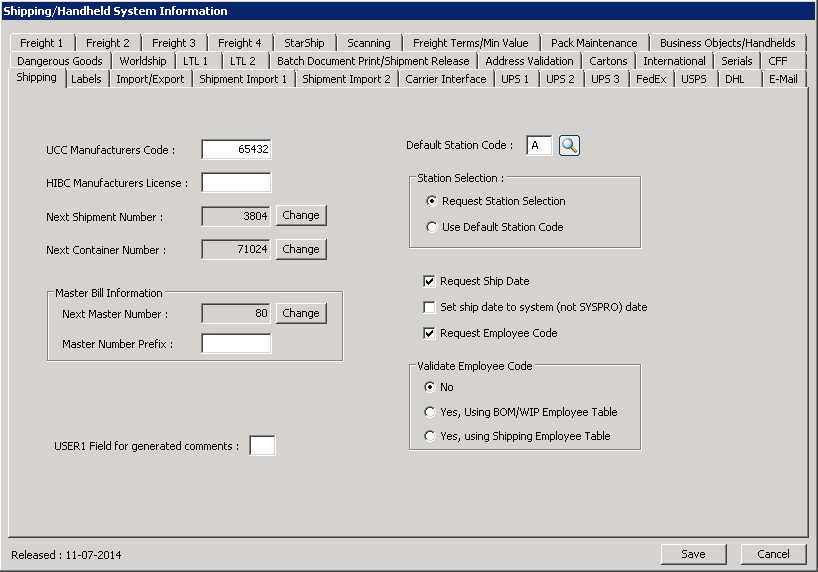Screen dimensions: 818x572
Task: Go to the Address Validation tab
Action: tap(529, 61)
